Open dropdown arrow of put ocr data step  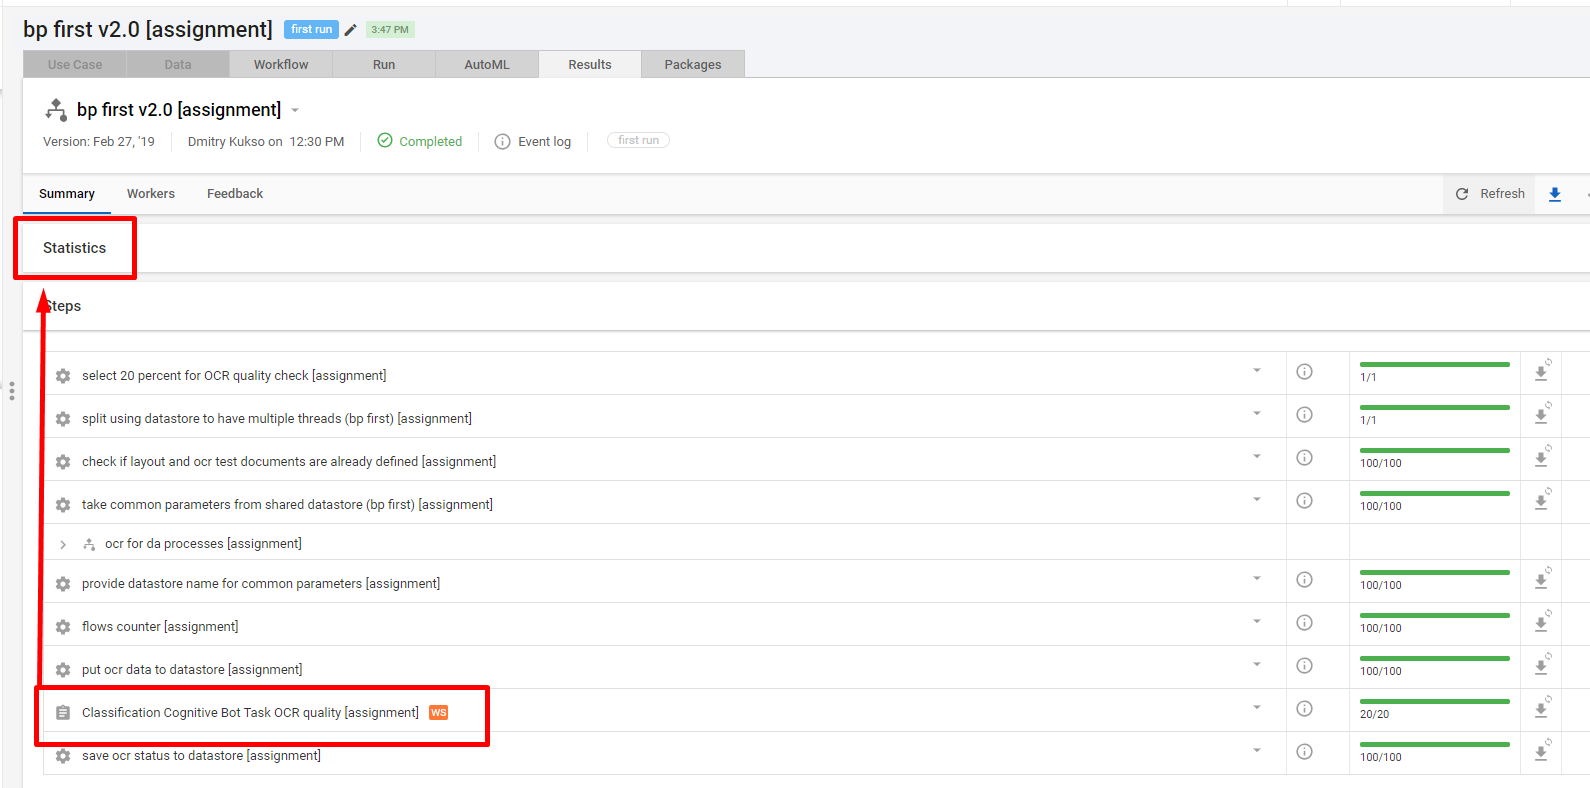pos(1257,665)
